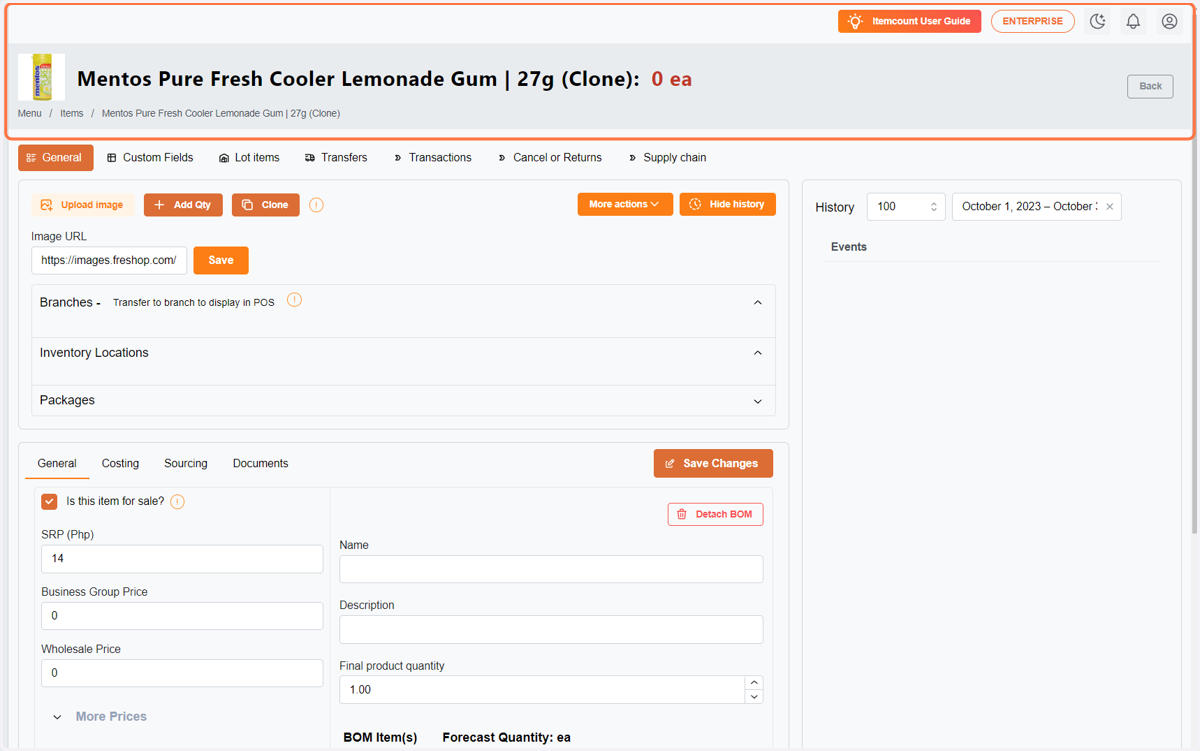The height and width of the screenshot is (751, 1200).
Task: Click the Wholesale Price field
Action: (182, 673)
